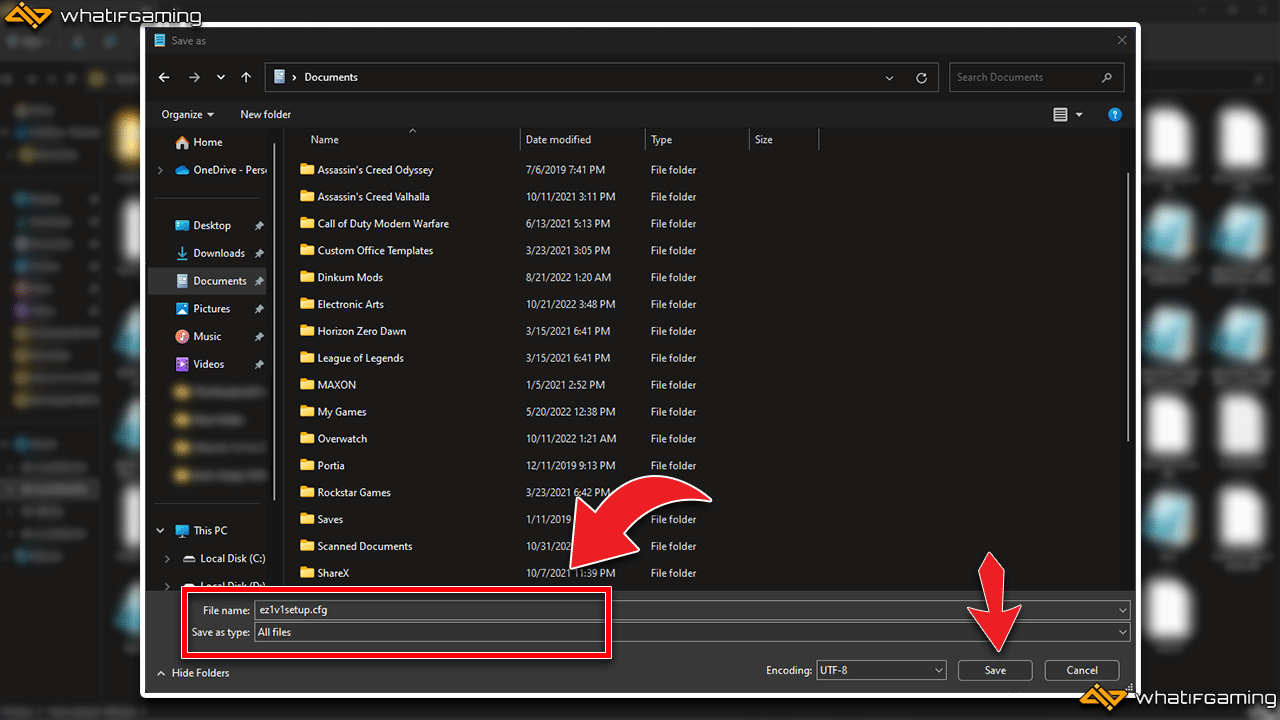Select Call of Duty Modern Warfare folder

coord(383,224)
